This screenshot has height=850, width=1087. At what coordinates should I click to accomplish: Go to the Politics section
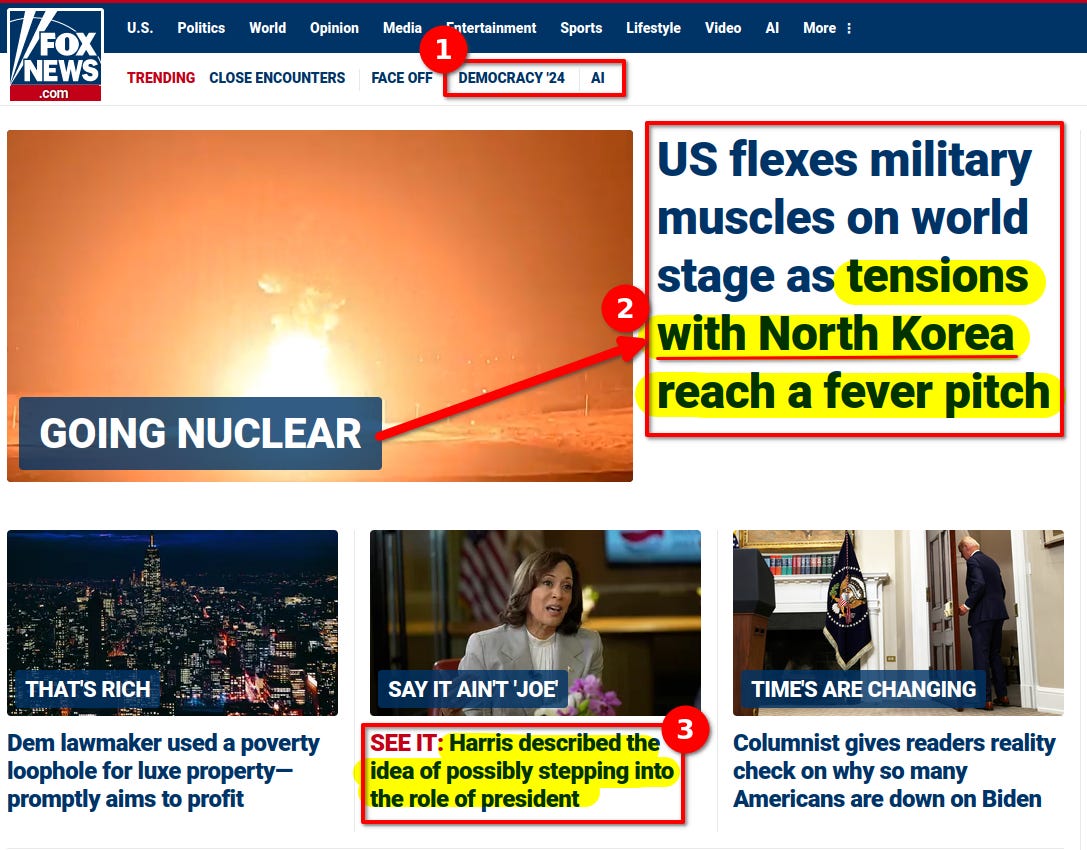[201, 28]
